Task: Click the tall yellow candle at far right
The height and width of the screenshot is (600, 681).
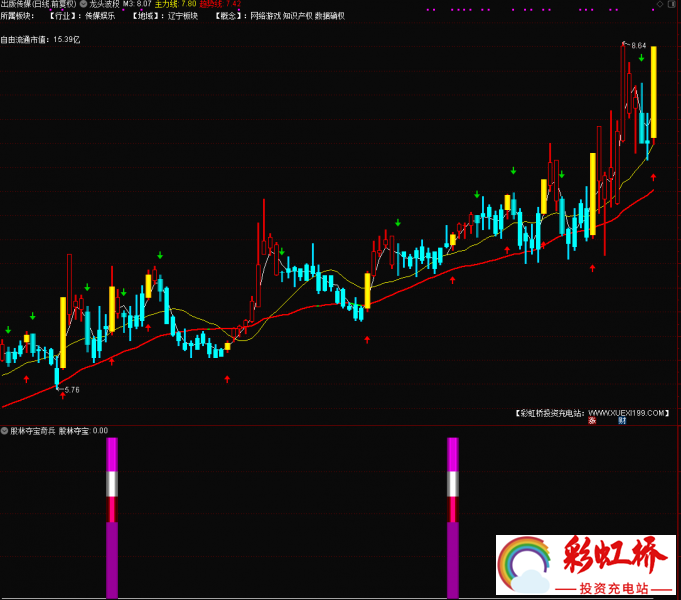Action: [x=654, y=92]
